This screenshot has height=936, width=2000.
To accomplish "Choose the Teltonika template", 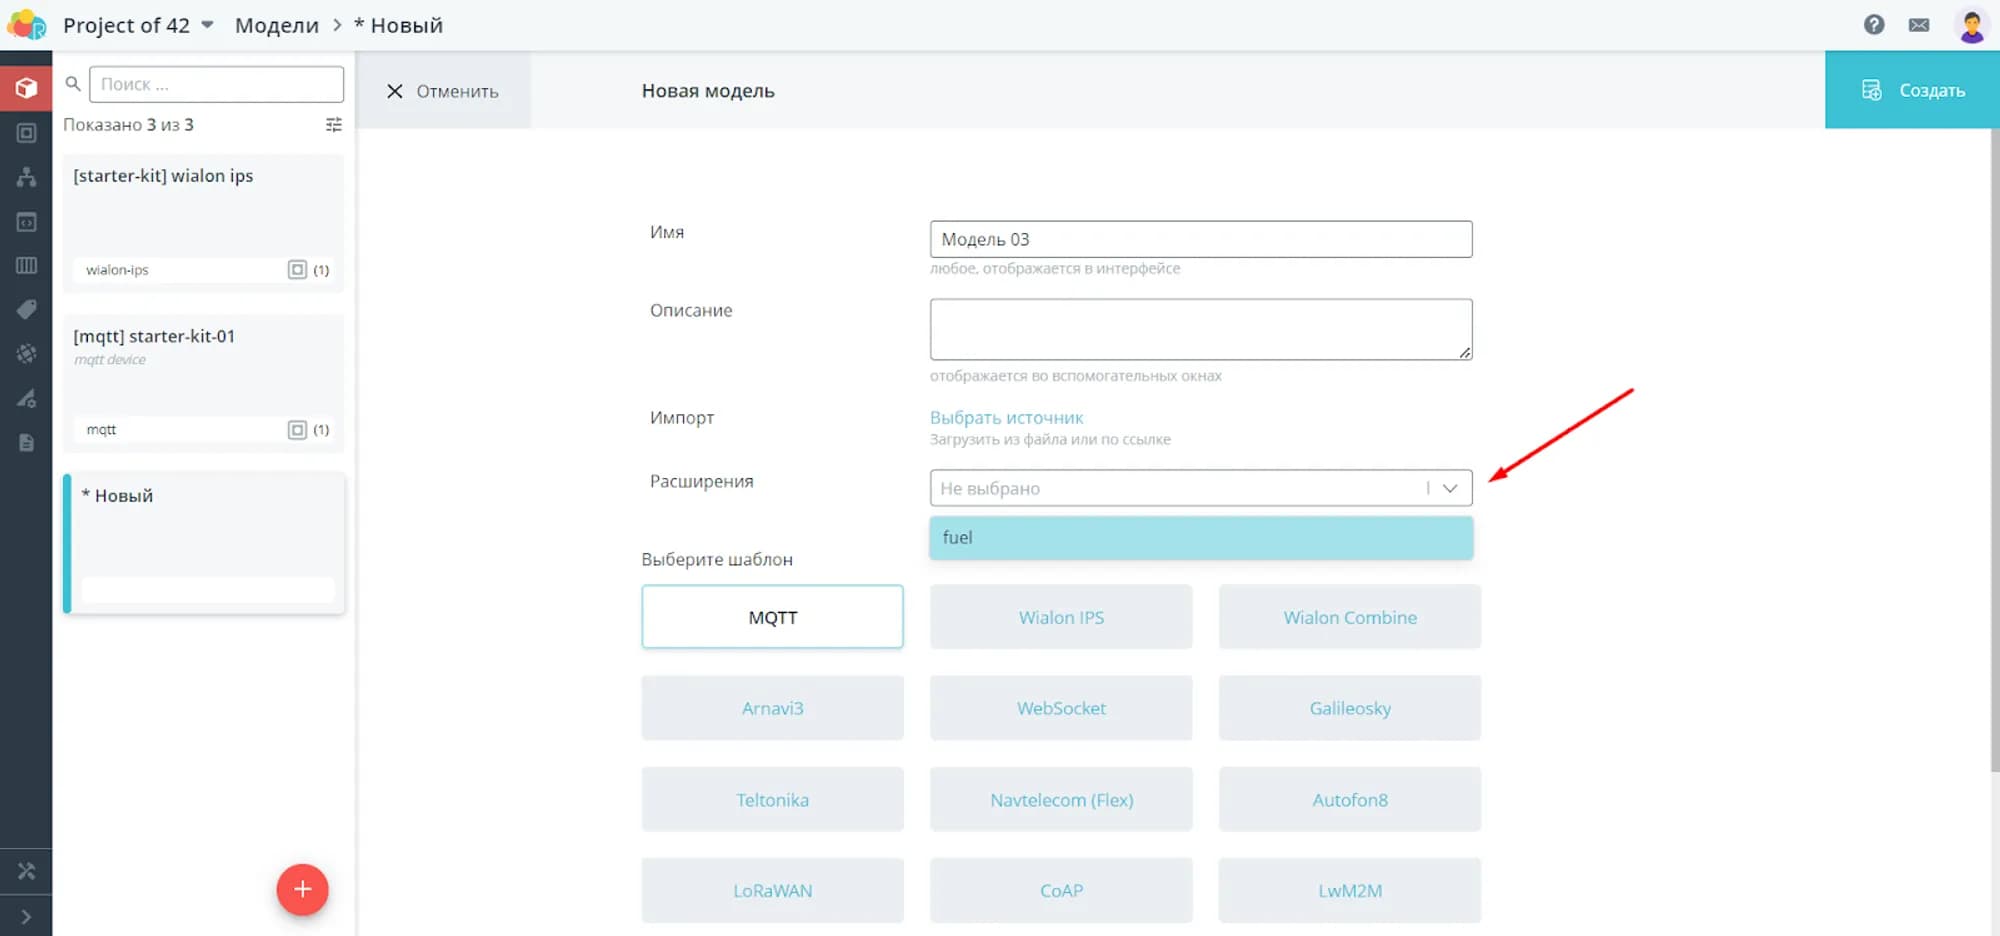I will (x=772, y=800).
